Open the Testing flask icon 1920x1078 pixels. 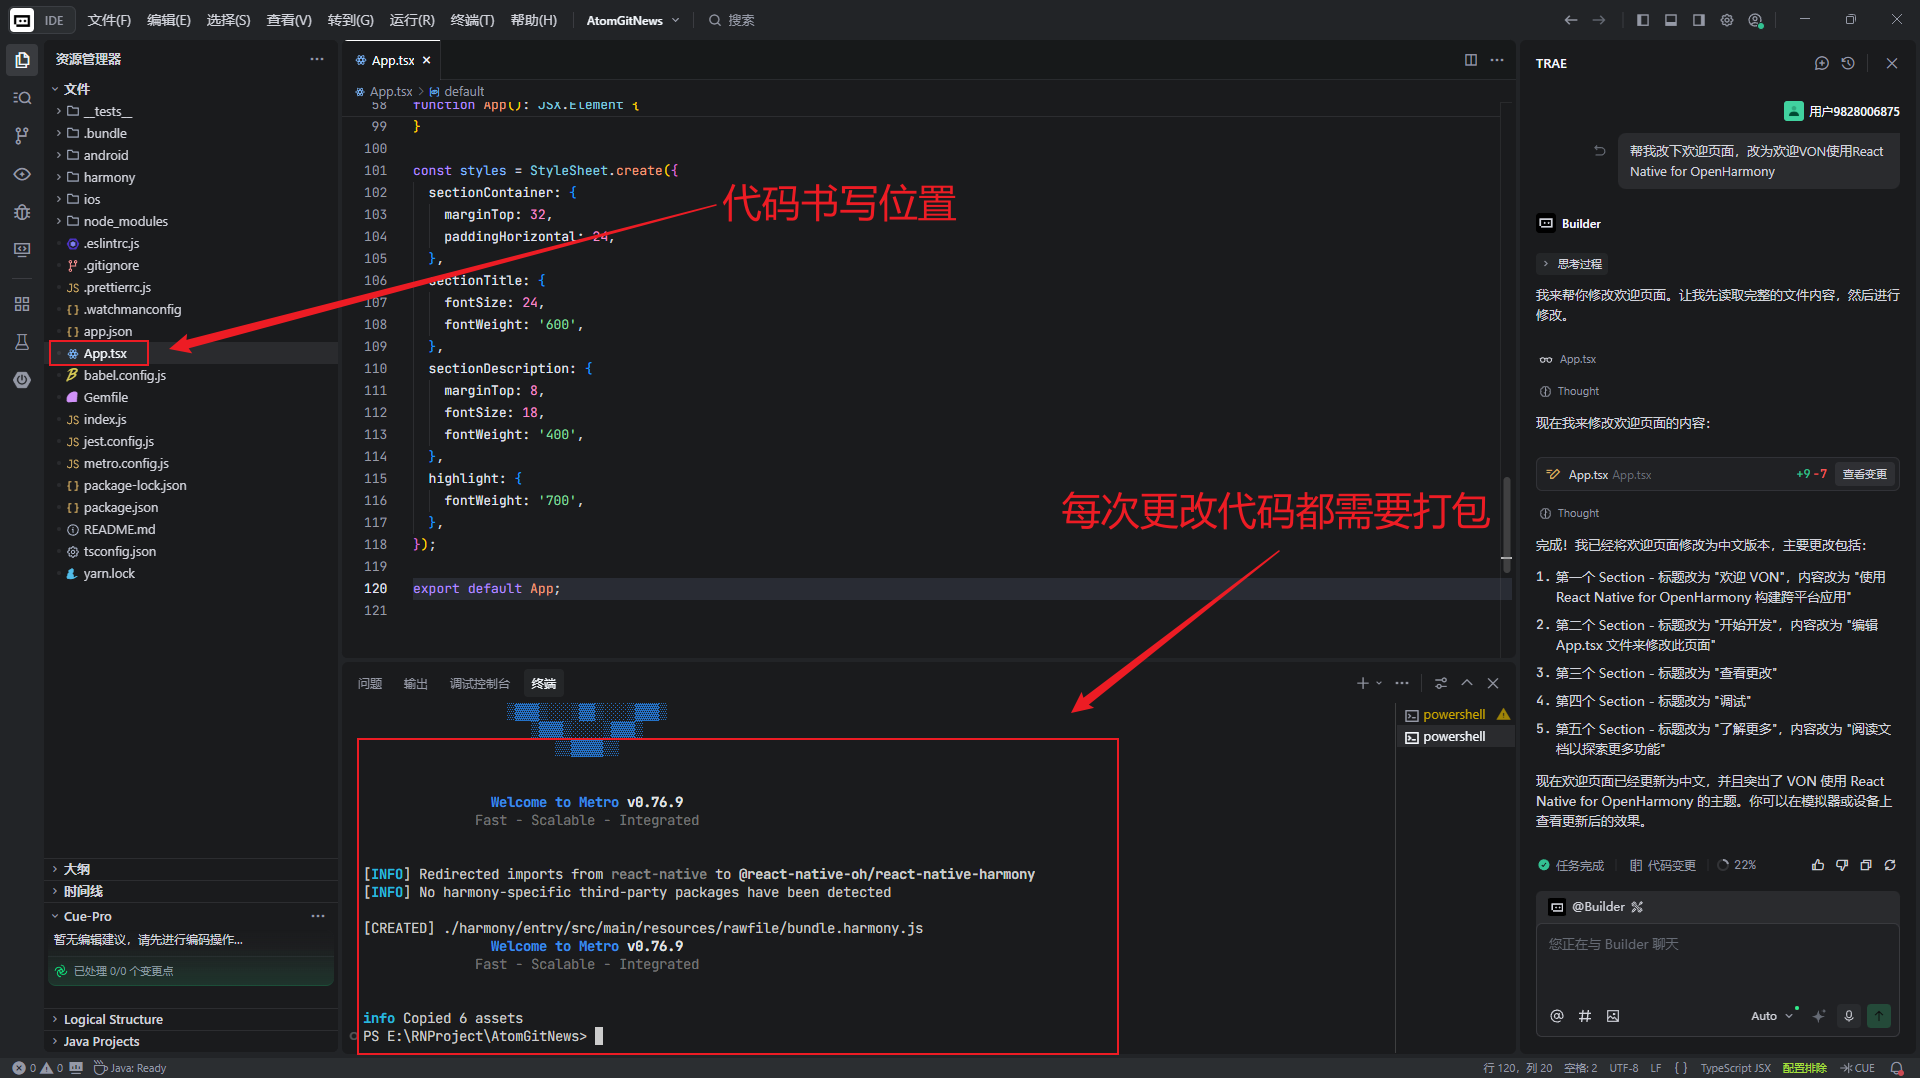[22, 342]
